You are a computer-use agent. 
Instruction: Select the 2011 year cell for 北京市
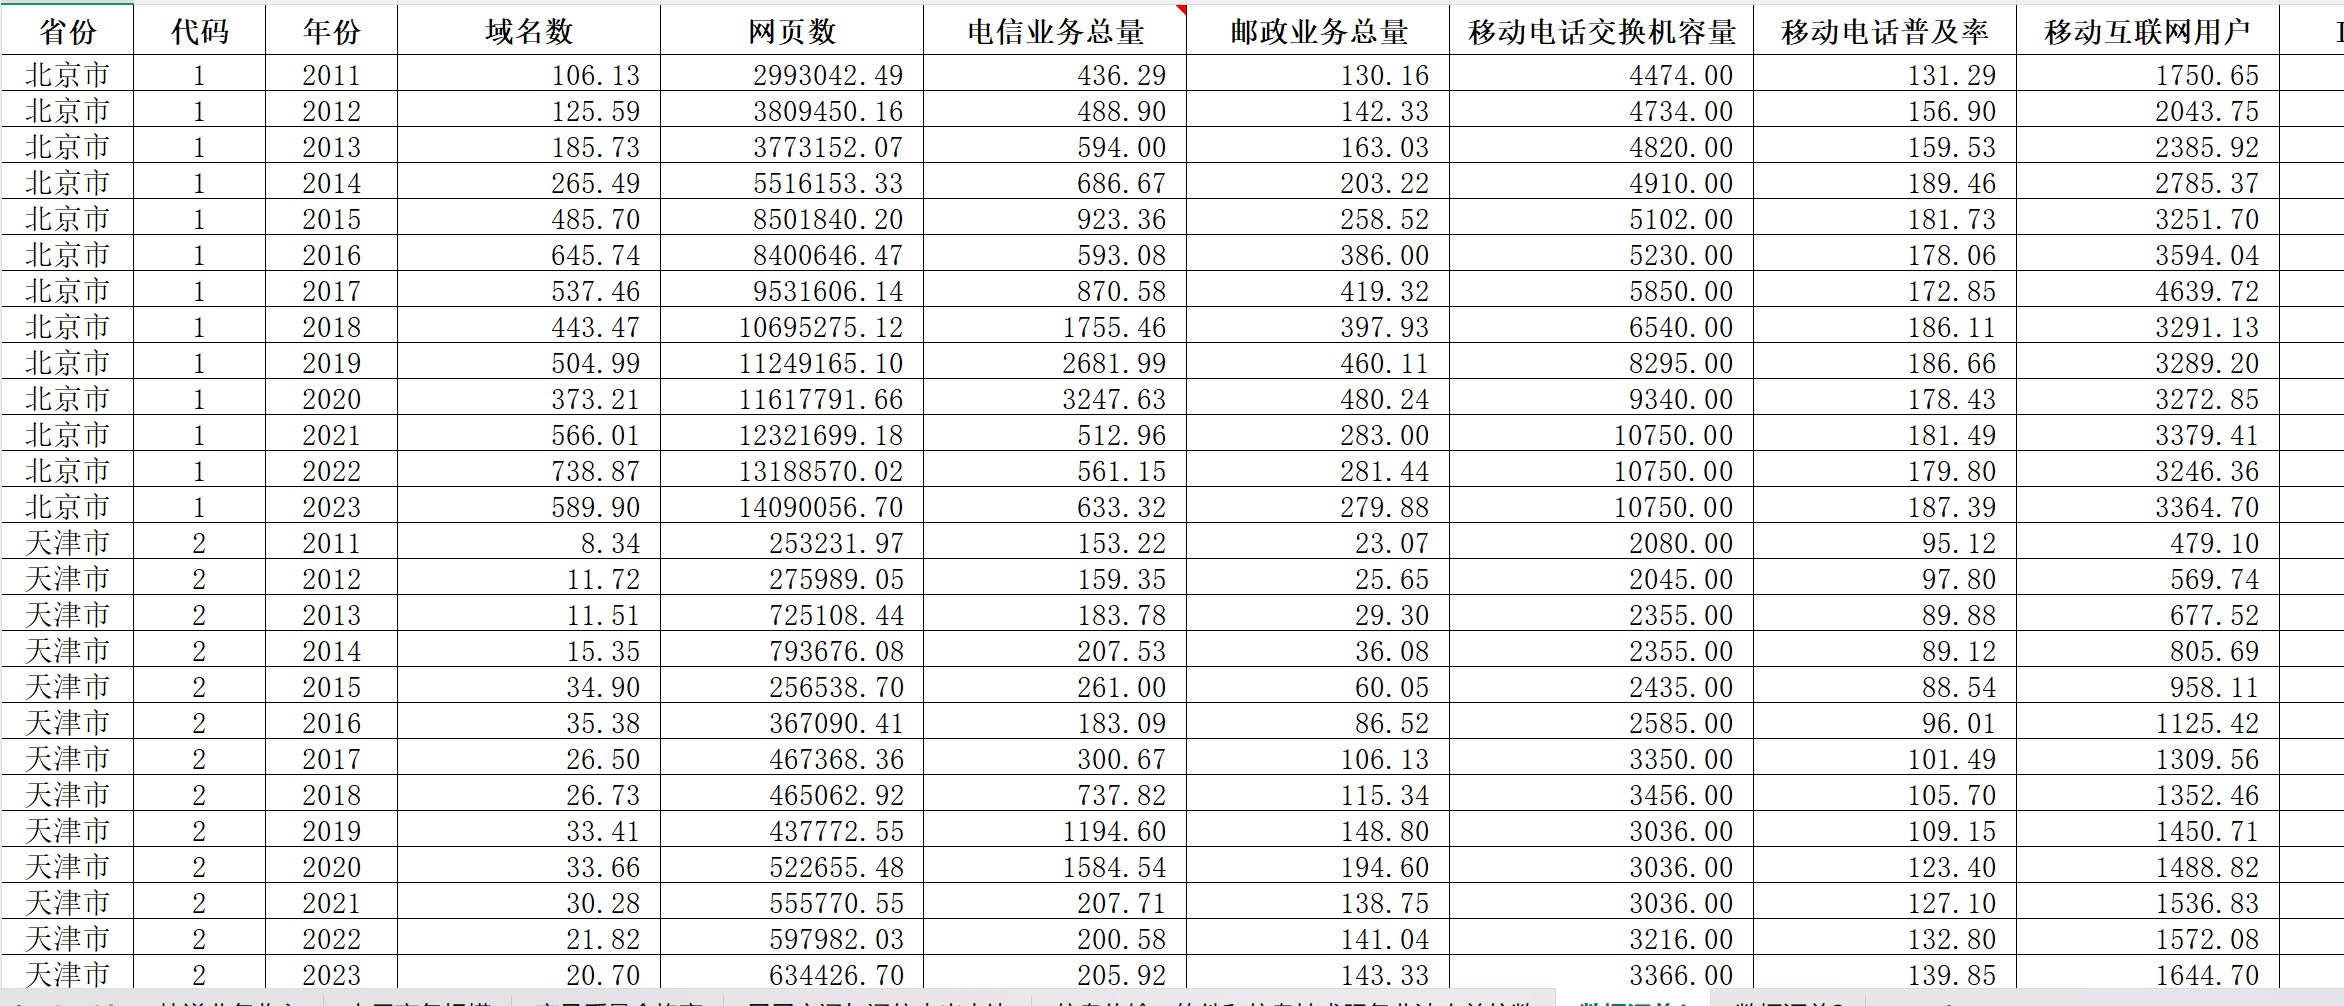[x=330, y=74]
